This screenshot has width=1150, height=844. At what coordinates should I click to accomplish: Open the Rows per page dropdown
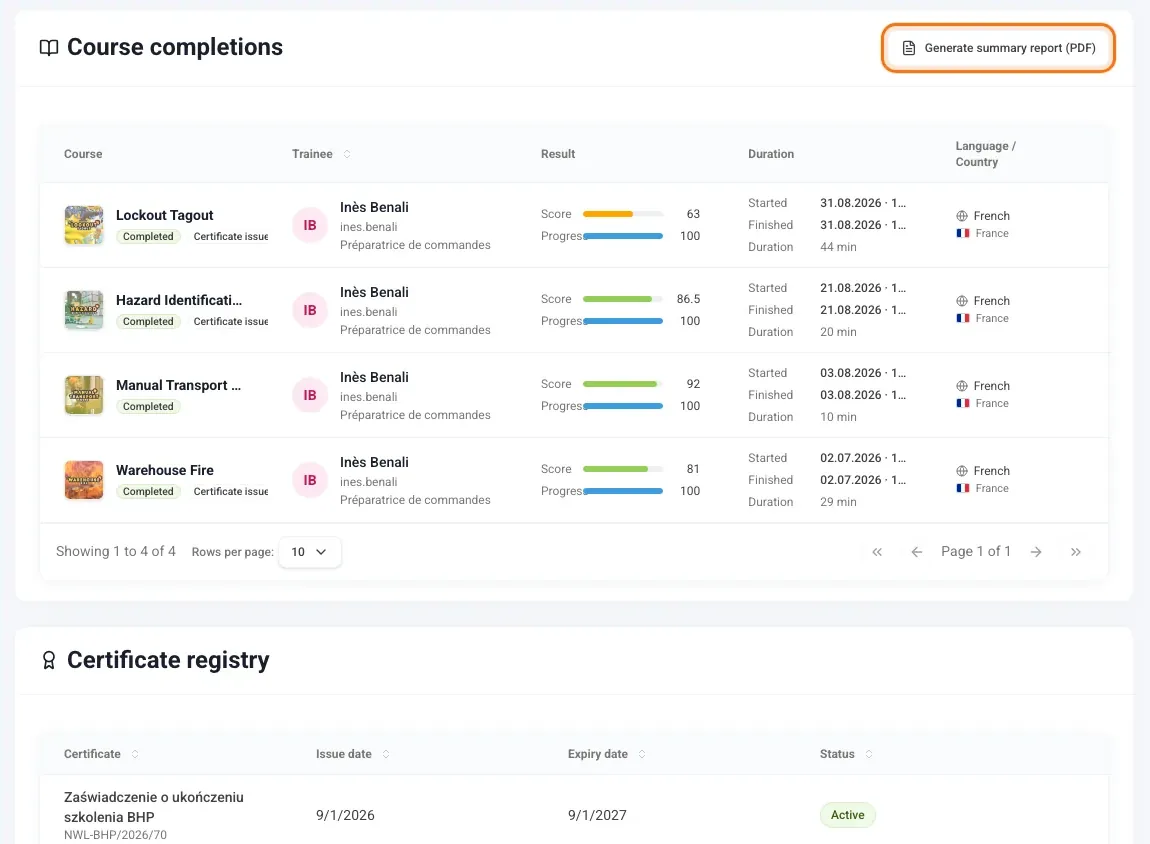click(310, 552)
